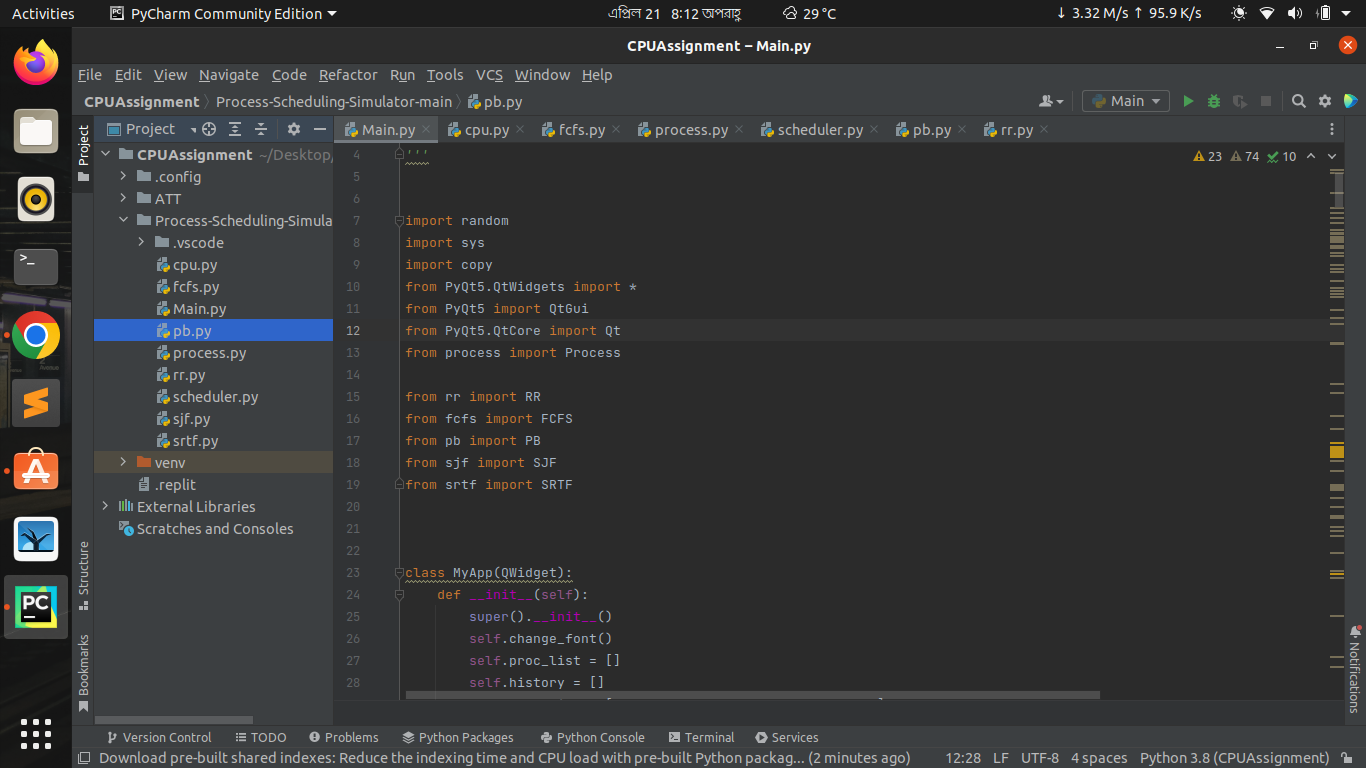Open the Main run configuration dropdown
The width and height of the screenshot is (1366, 768).
(x=1126, y=101)
